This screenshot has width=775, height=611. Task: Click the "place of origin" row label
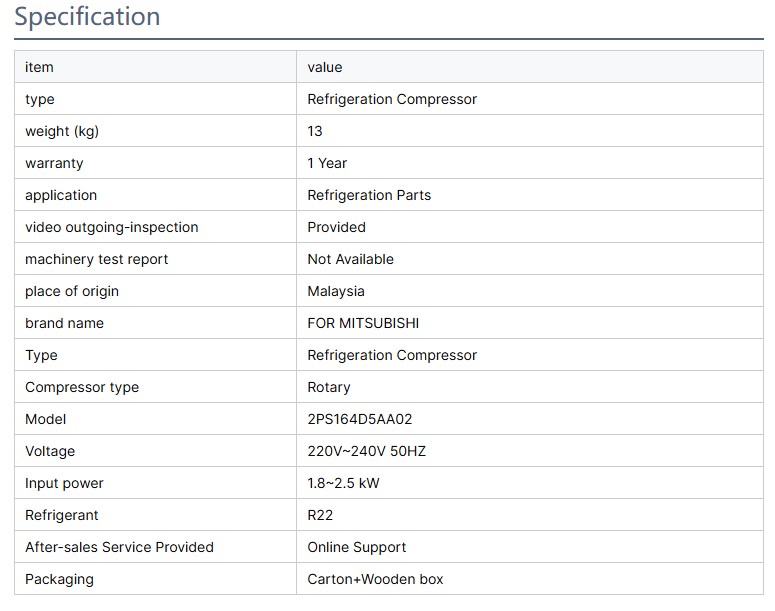tap(72, 291)
